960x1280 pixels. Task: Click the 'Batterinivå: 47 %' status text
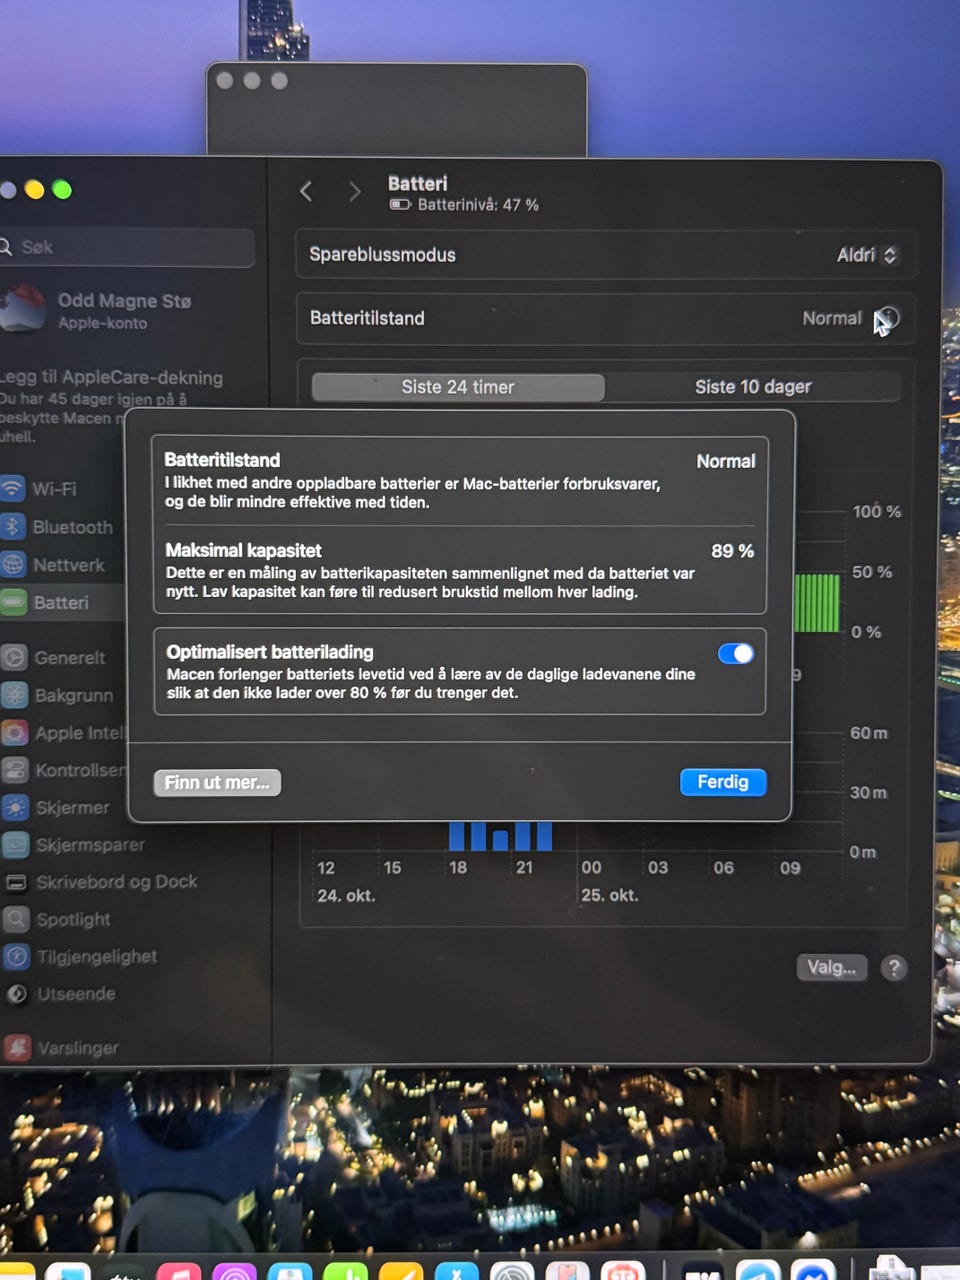pyautogui.click(x=478, y=205)
